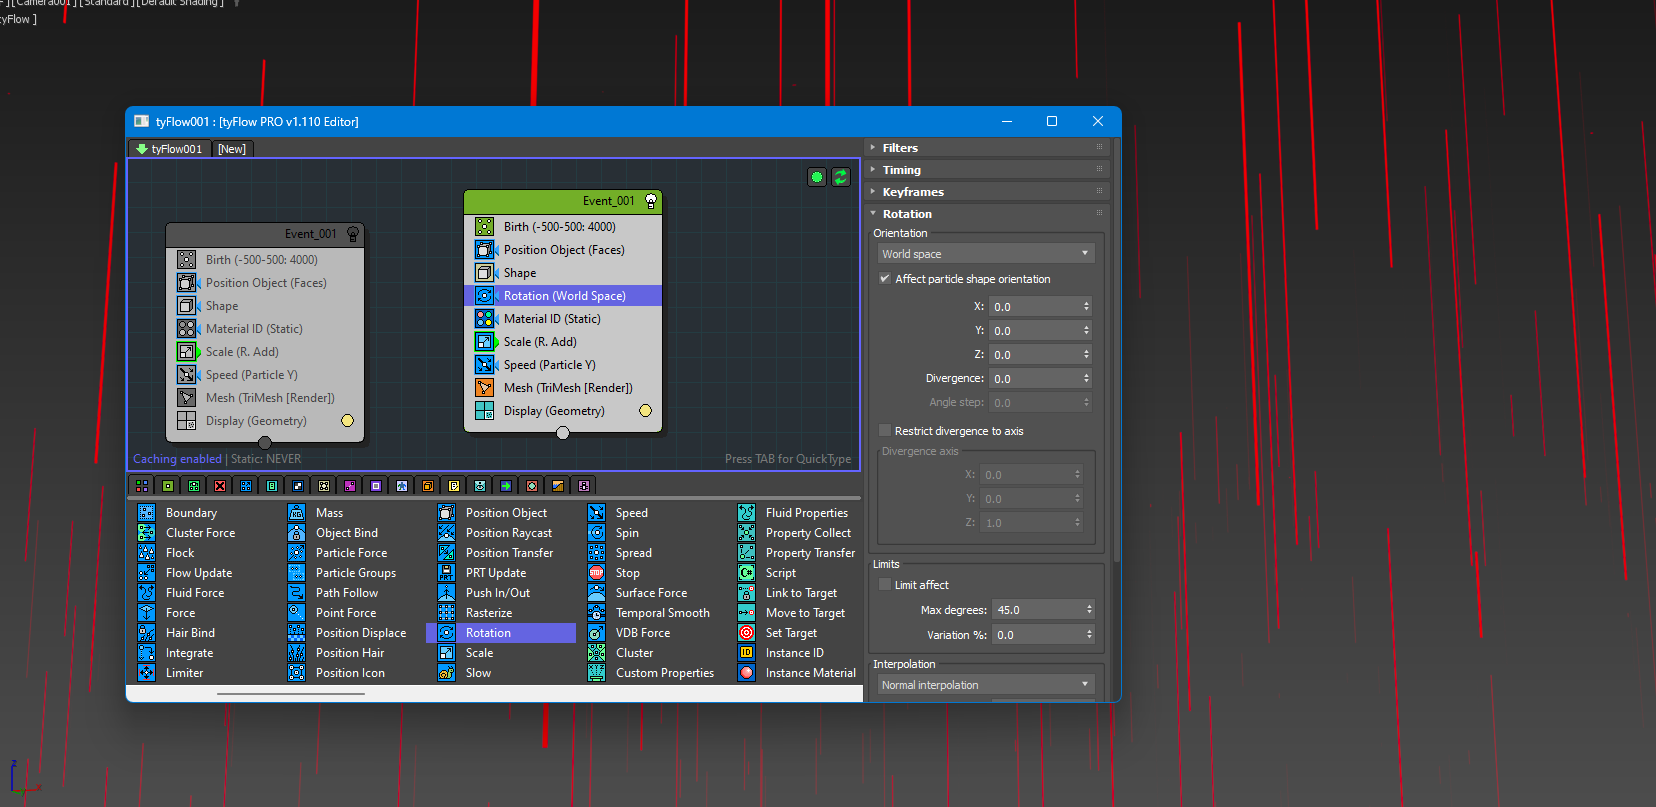Click the Y rotation value field
1656x807 pixels.
(x=1034, y=331)
